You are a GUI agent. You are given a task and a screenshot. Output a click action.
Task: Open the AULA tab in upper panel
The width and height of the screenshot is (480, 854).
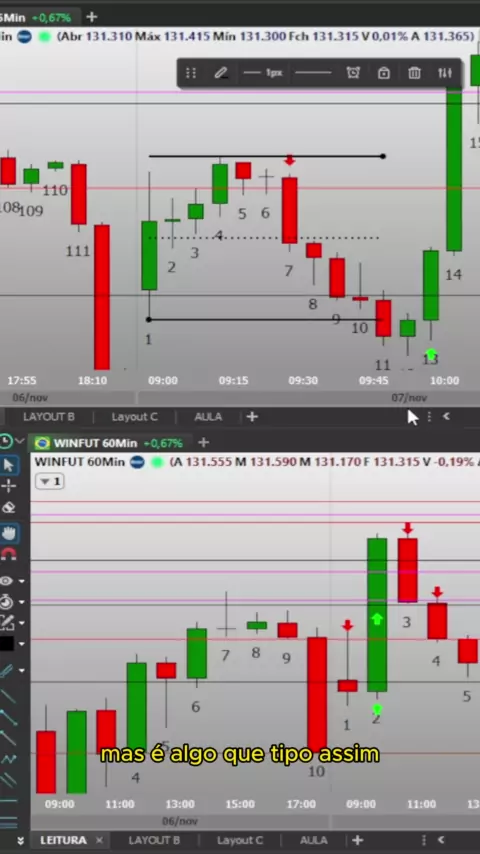pos(208,417)
